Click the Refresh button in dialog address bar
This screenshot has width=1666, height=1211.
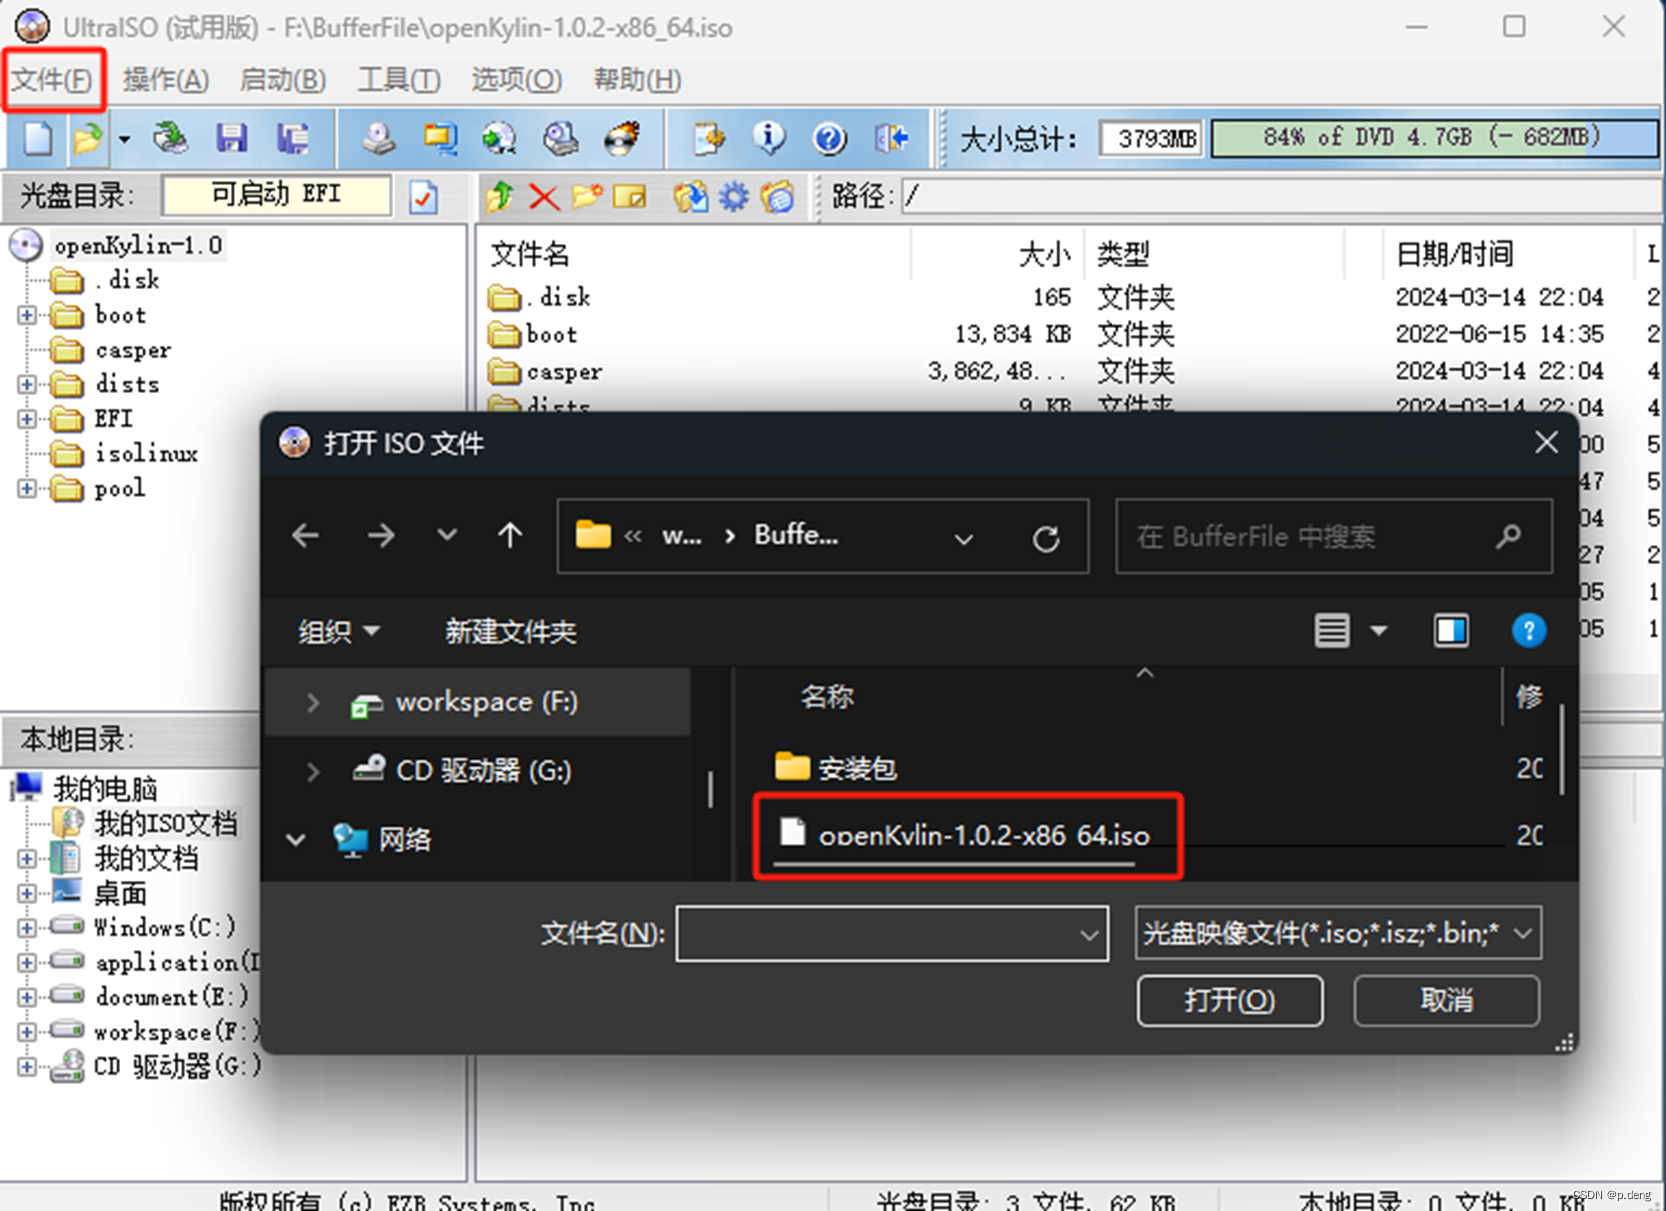[1046, 539]
